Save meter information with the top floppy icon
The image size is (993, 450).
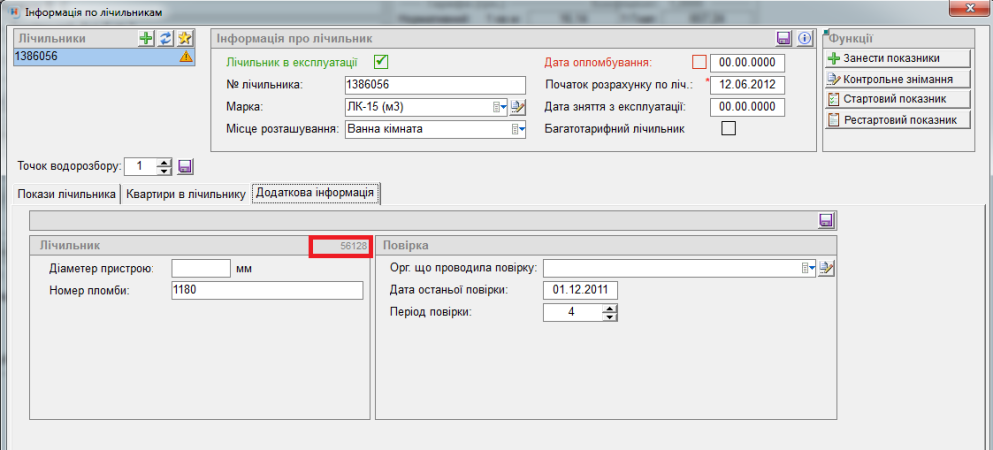click(x=784, y=38)
